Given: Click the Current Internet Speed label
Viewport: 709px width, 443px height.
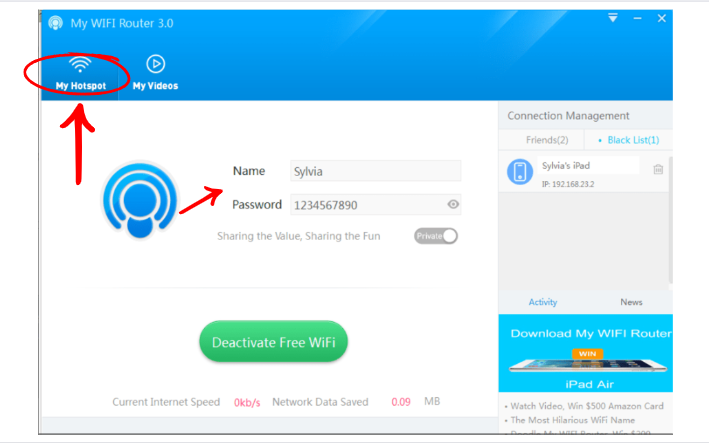Looking at the screenshot, I should (166, 402).
